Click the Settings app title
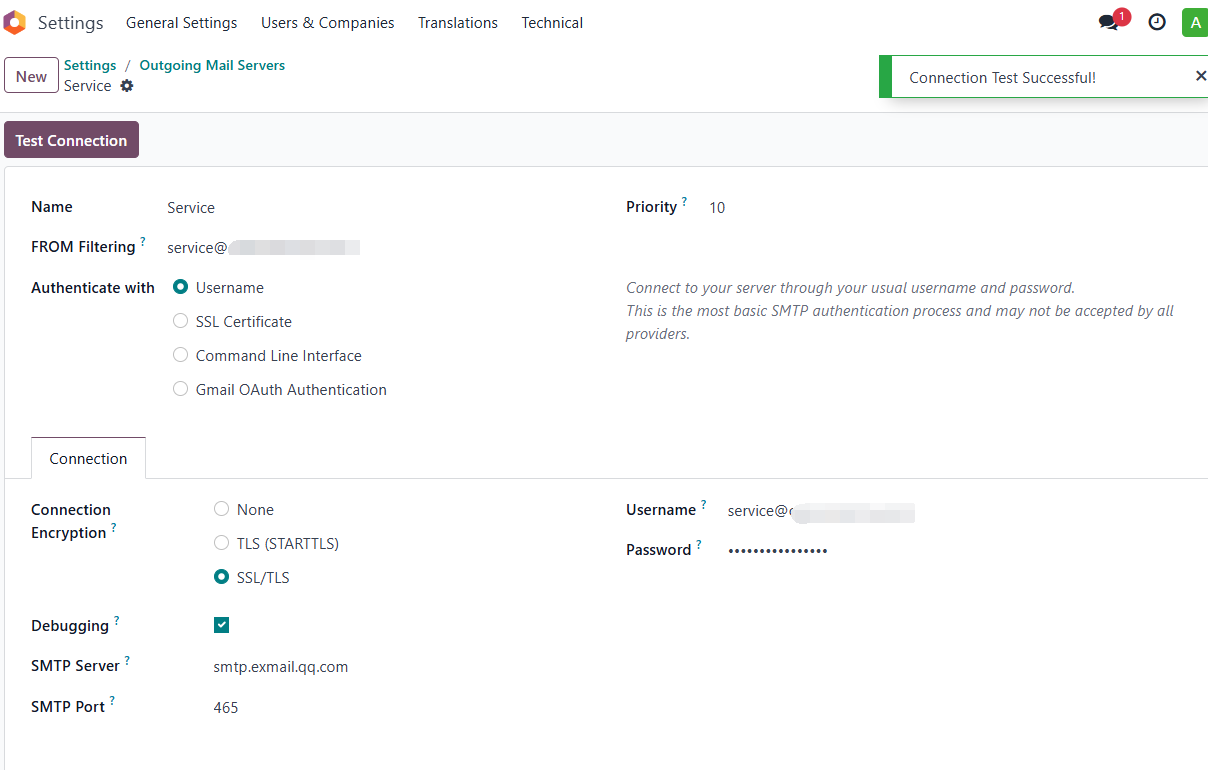This screenshot has height=770, width=1208. pyautogui.click(x=71, y=22)
